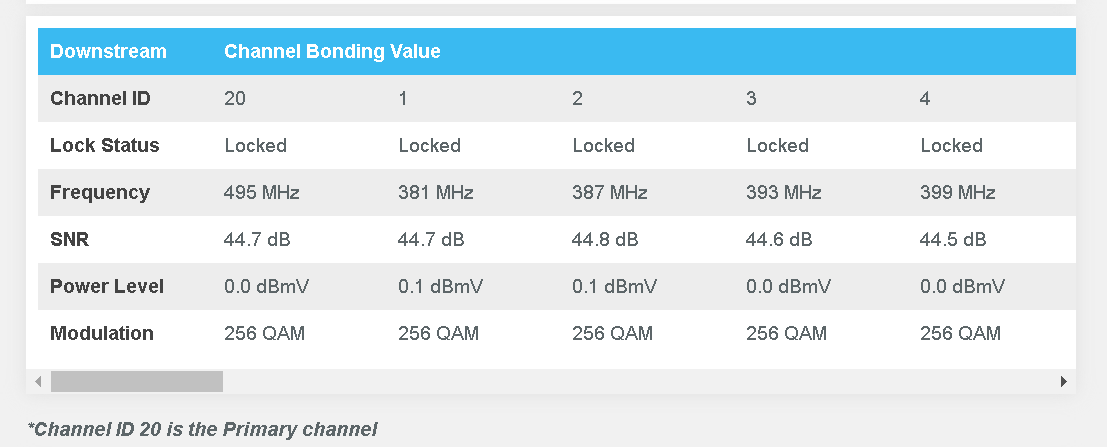This screenshot has height=447, width=1107.
Task: Click the scroll left arrow of horizontal scrollbar
Action: (x=38, y=382)
